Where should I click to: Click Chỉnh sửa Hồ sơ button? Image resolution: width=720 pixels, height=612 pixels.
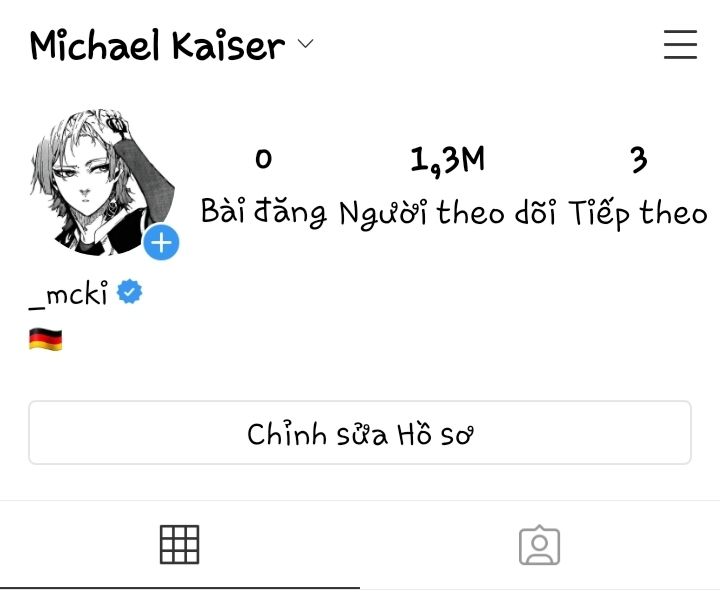[x=360, y=432]
